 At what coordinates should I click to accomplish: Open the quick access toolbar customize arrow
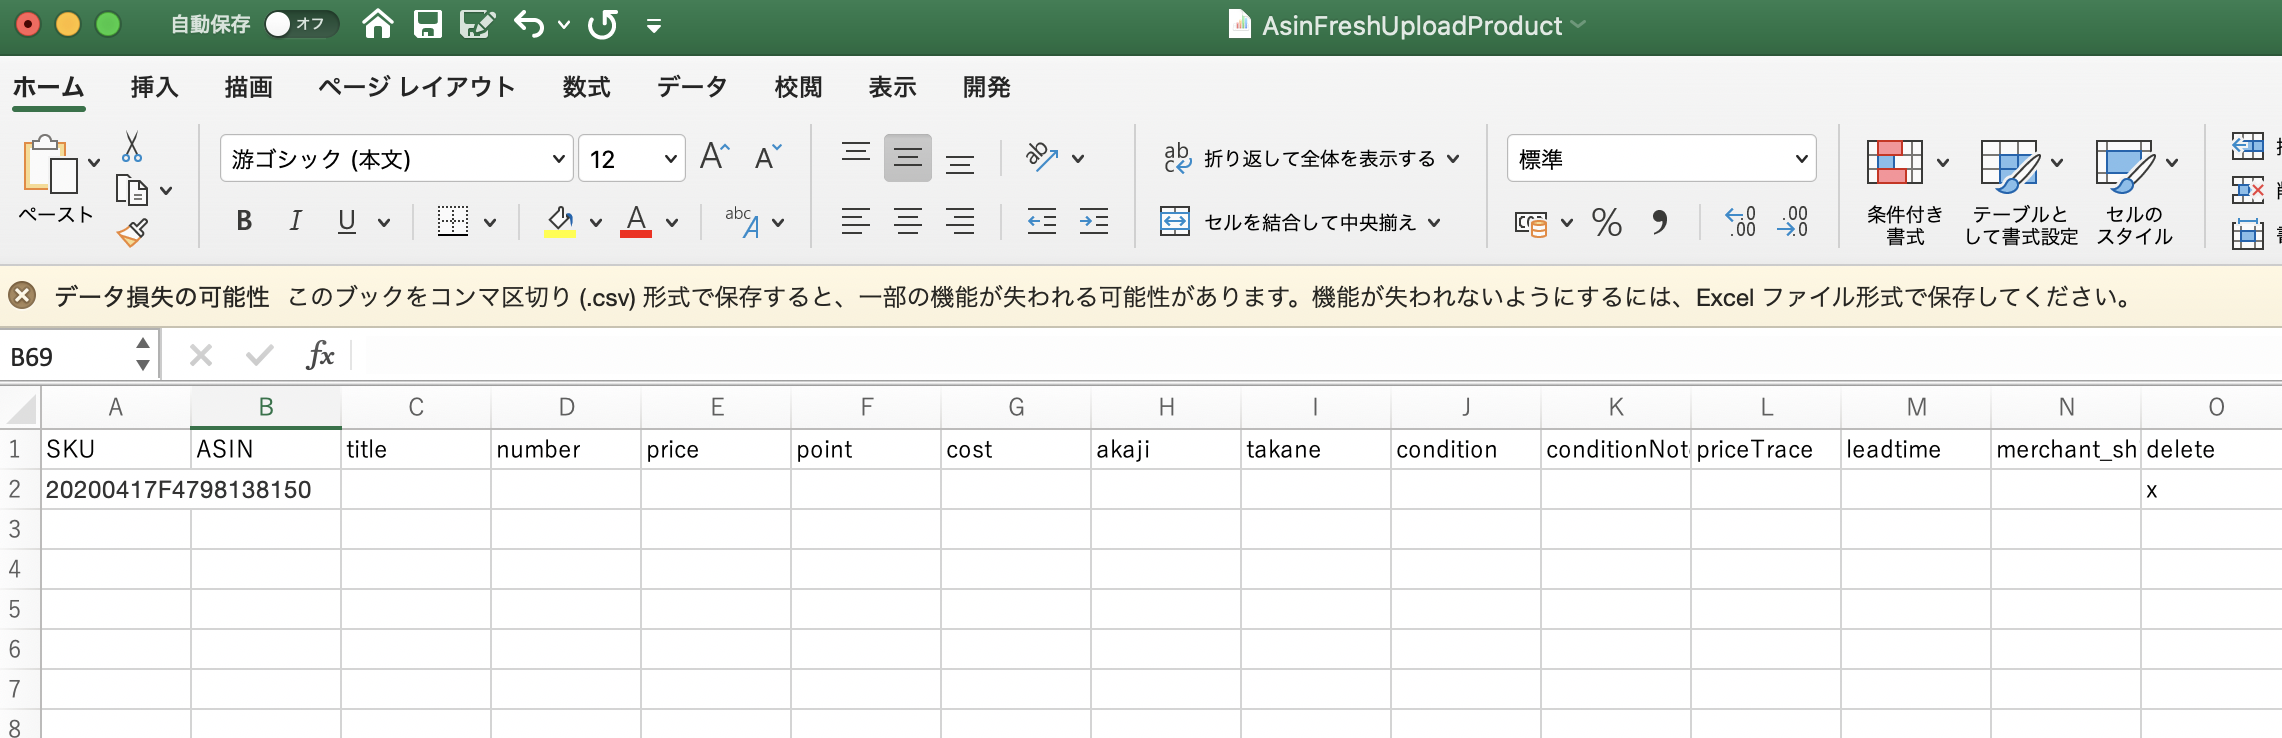point(654,26)
